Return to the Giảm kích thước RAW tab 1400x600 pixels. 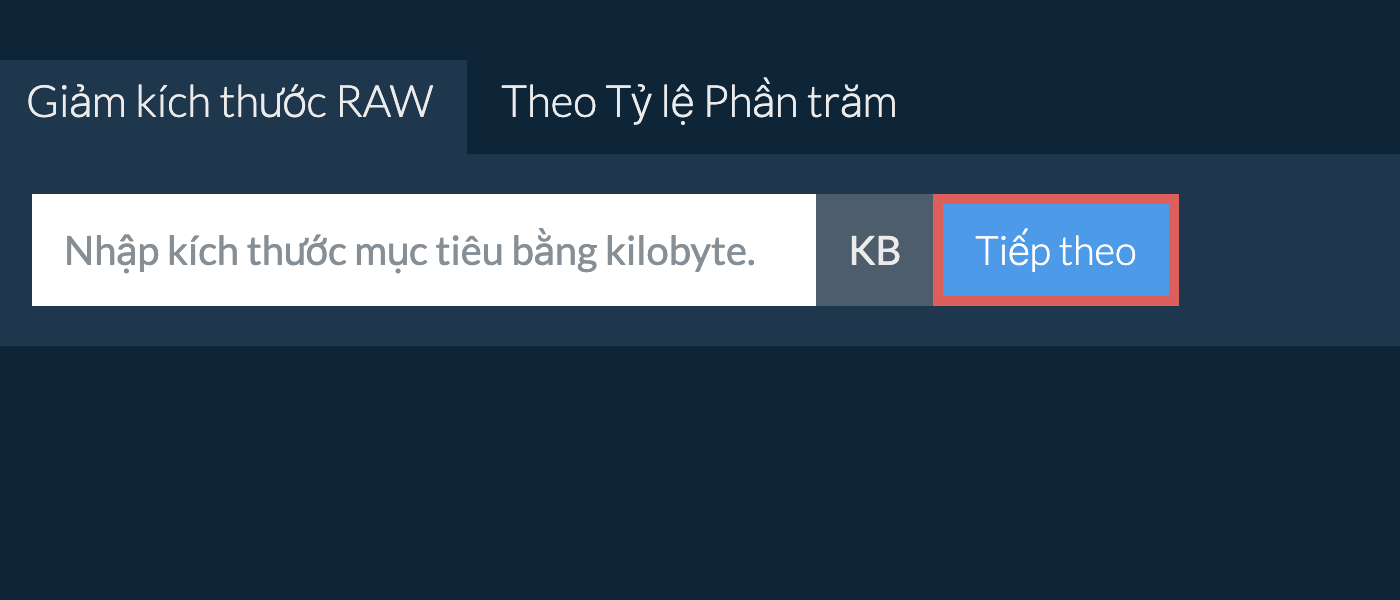231,103
